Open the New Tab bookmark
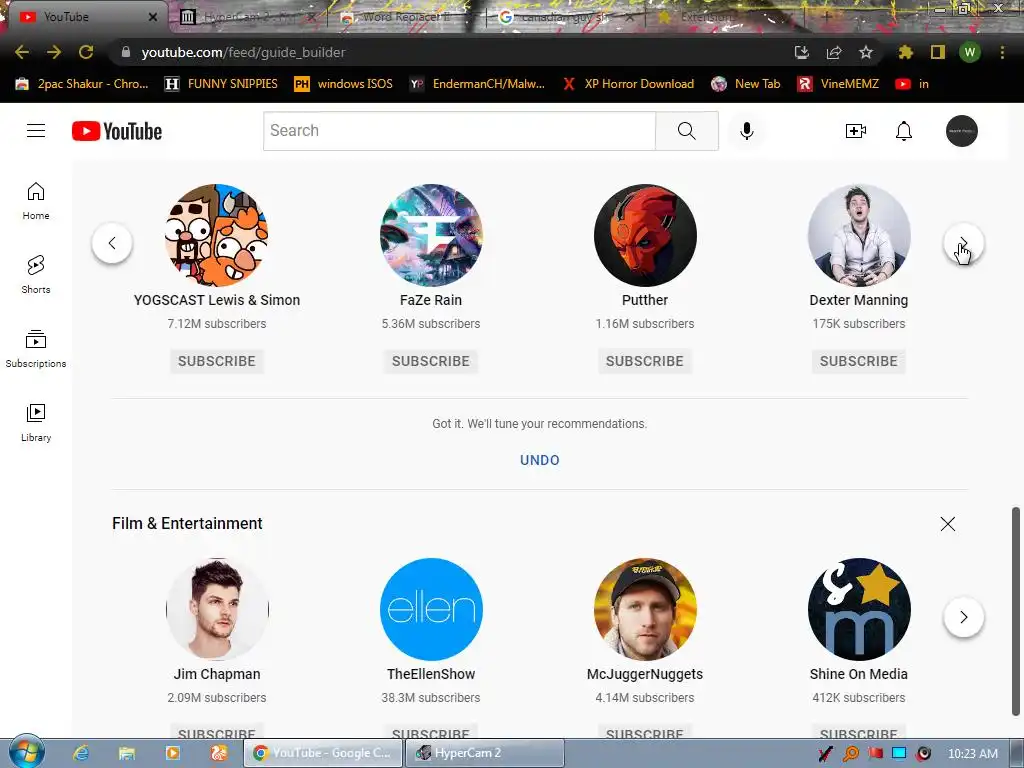This screenshot has height=768, width=1024. [746, 84]
